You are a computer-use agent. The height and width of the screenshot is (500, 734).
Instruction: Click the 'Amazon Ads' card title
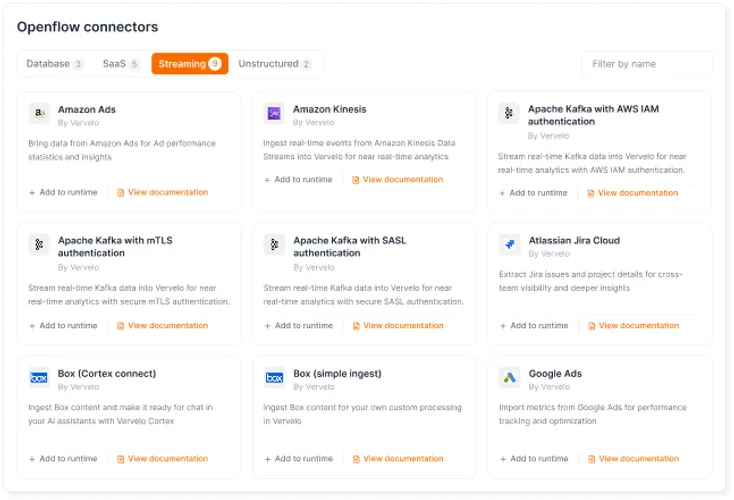point(87,110)
